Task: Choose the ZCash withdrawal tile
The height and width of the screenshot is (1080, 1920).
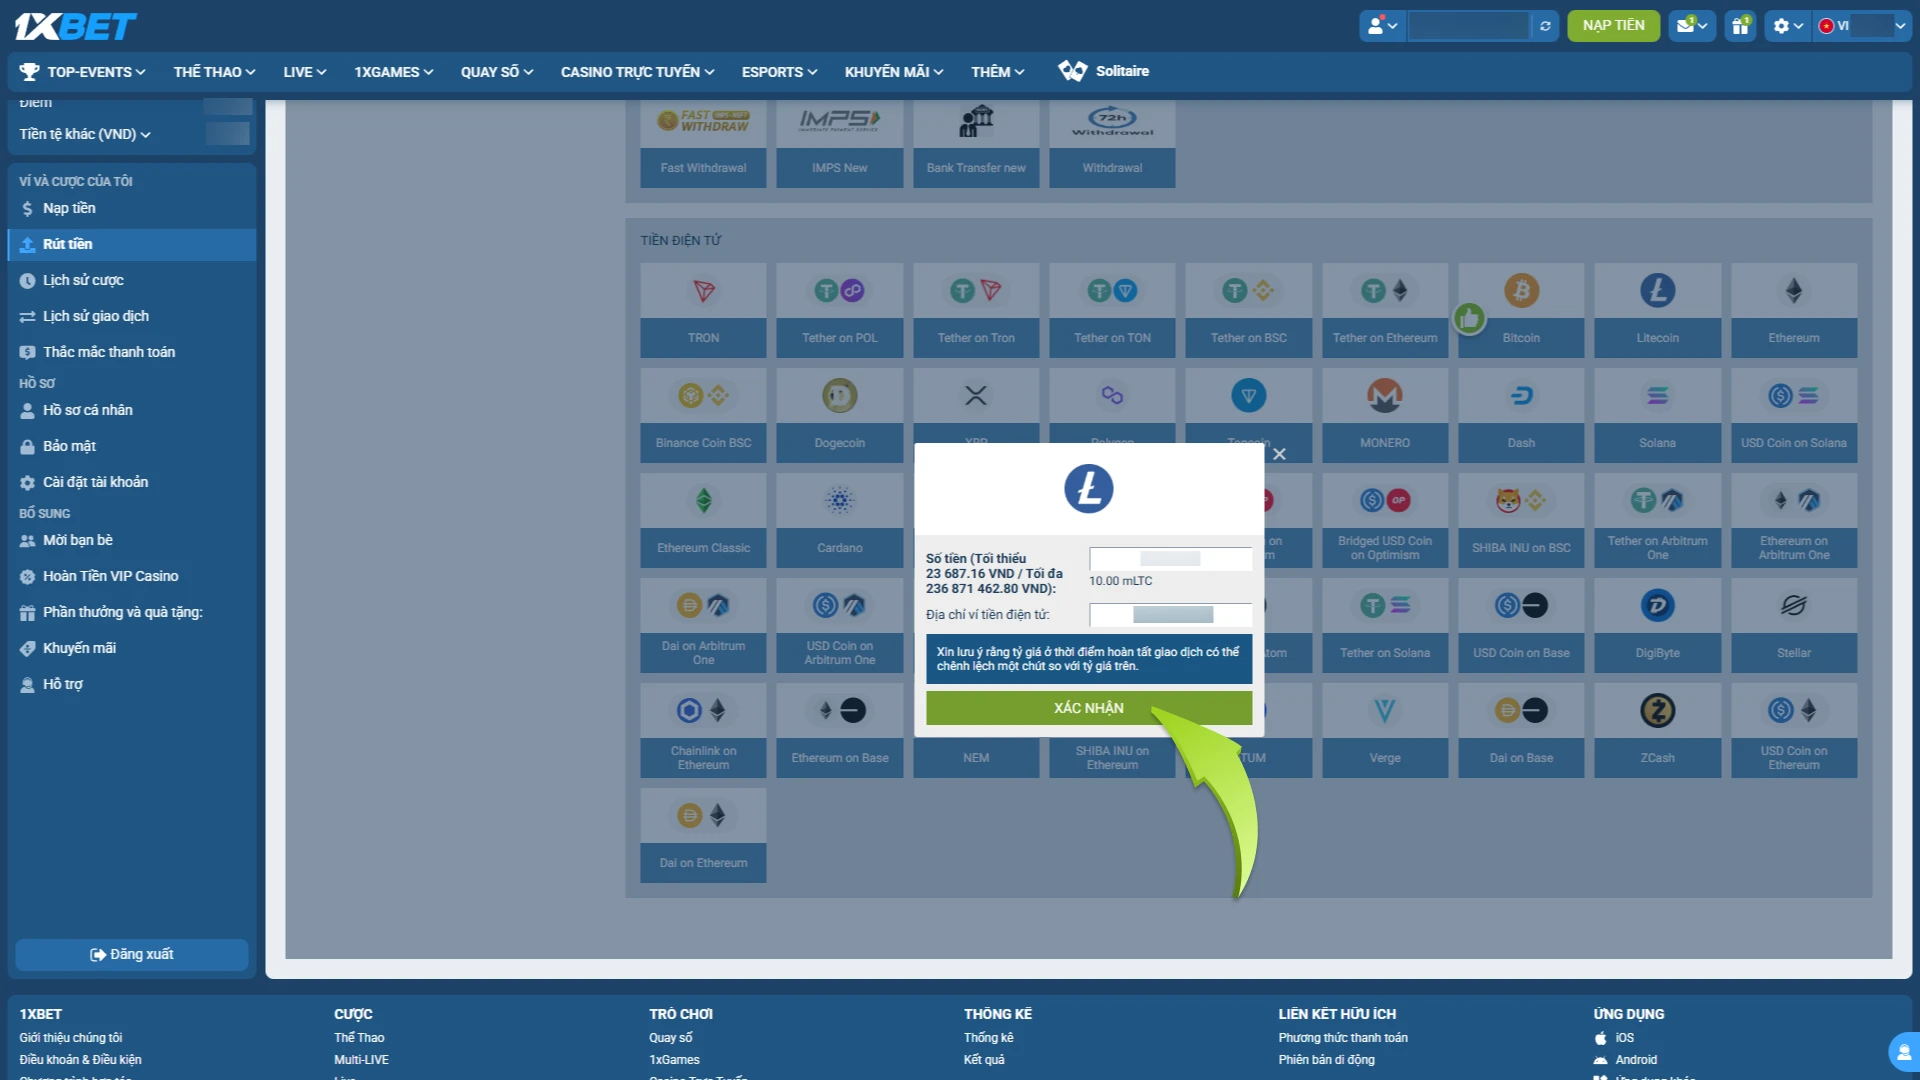Action: [1657, 730]
